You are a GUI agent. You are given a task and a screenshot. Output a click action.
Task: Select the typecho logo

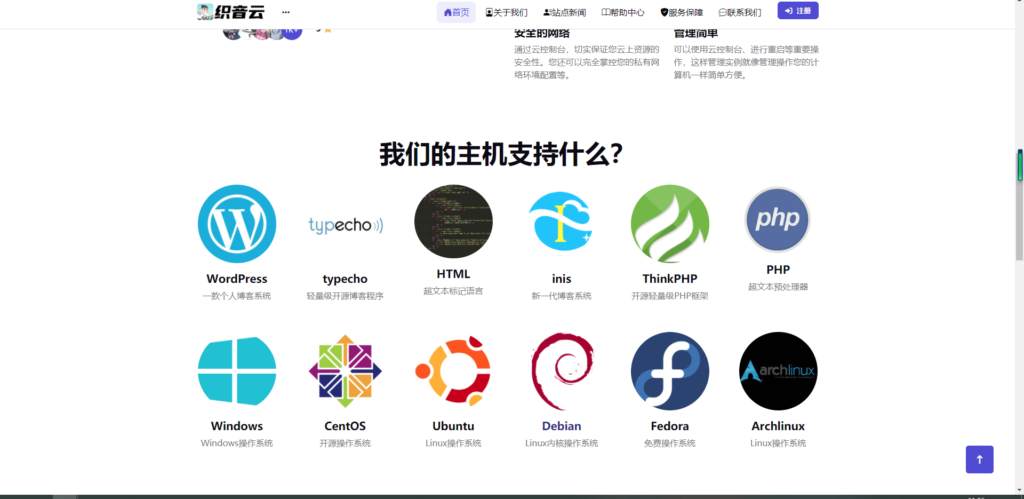coord(345,224)
